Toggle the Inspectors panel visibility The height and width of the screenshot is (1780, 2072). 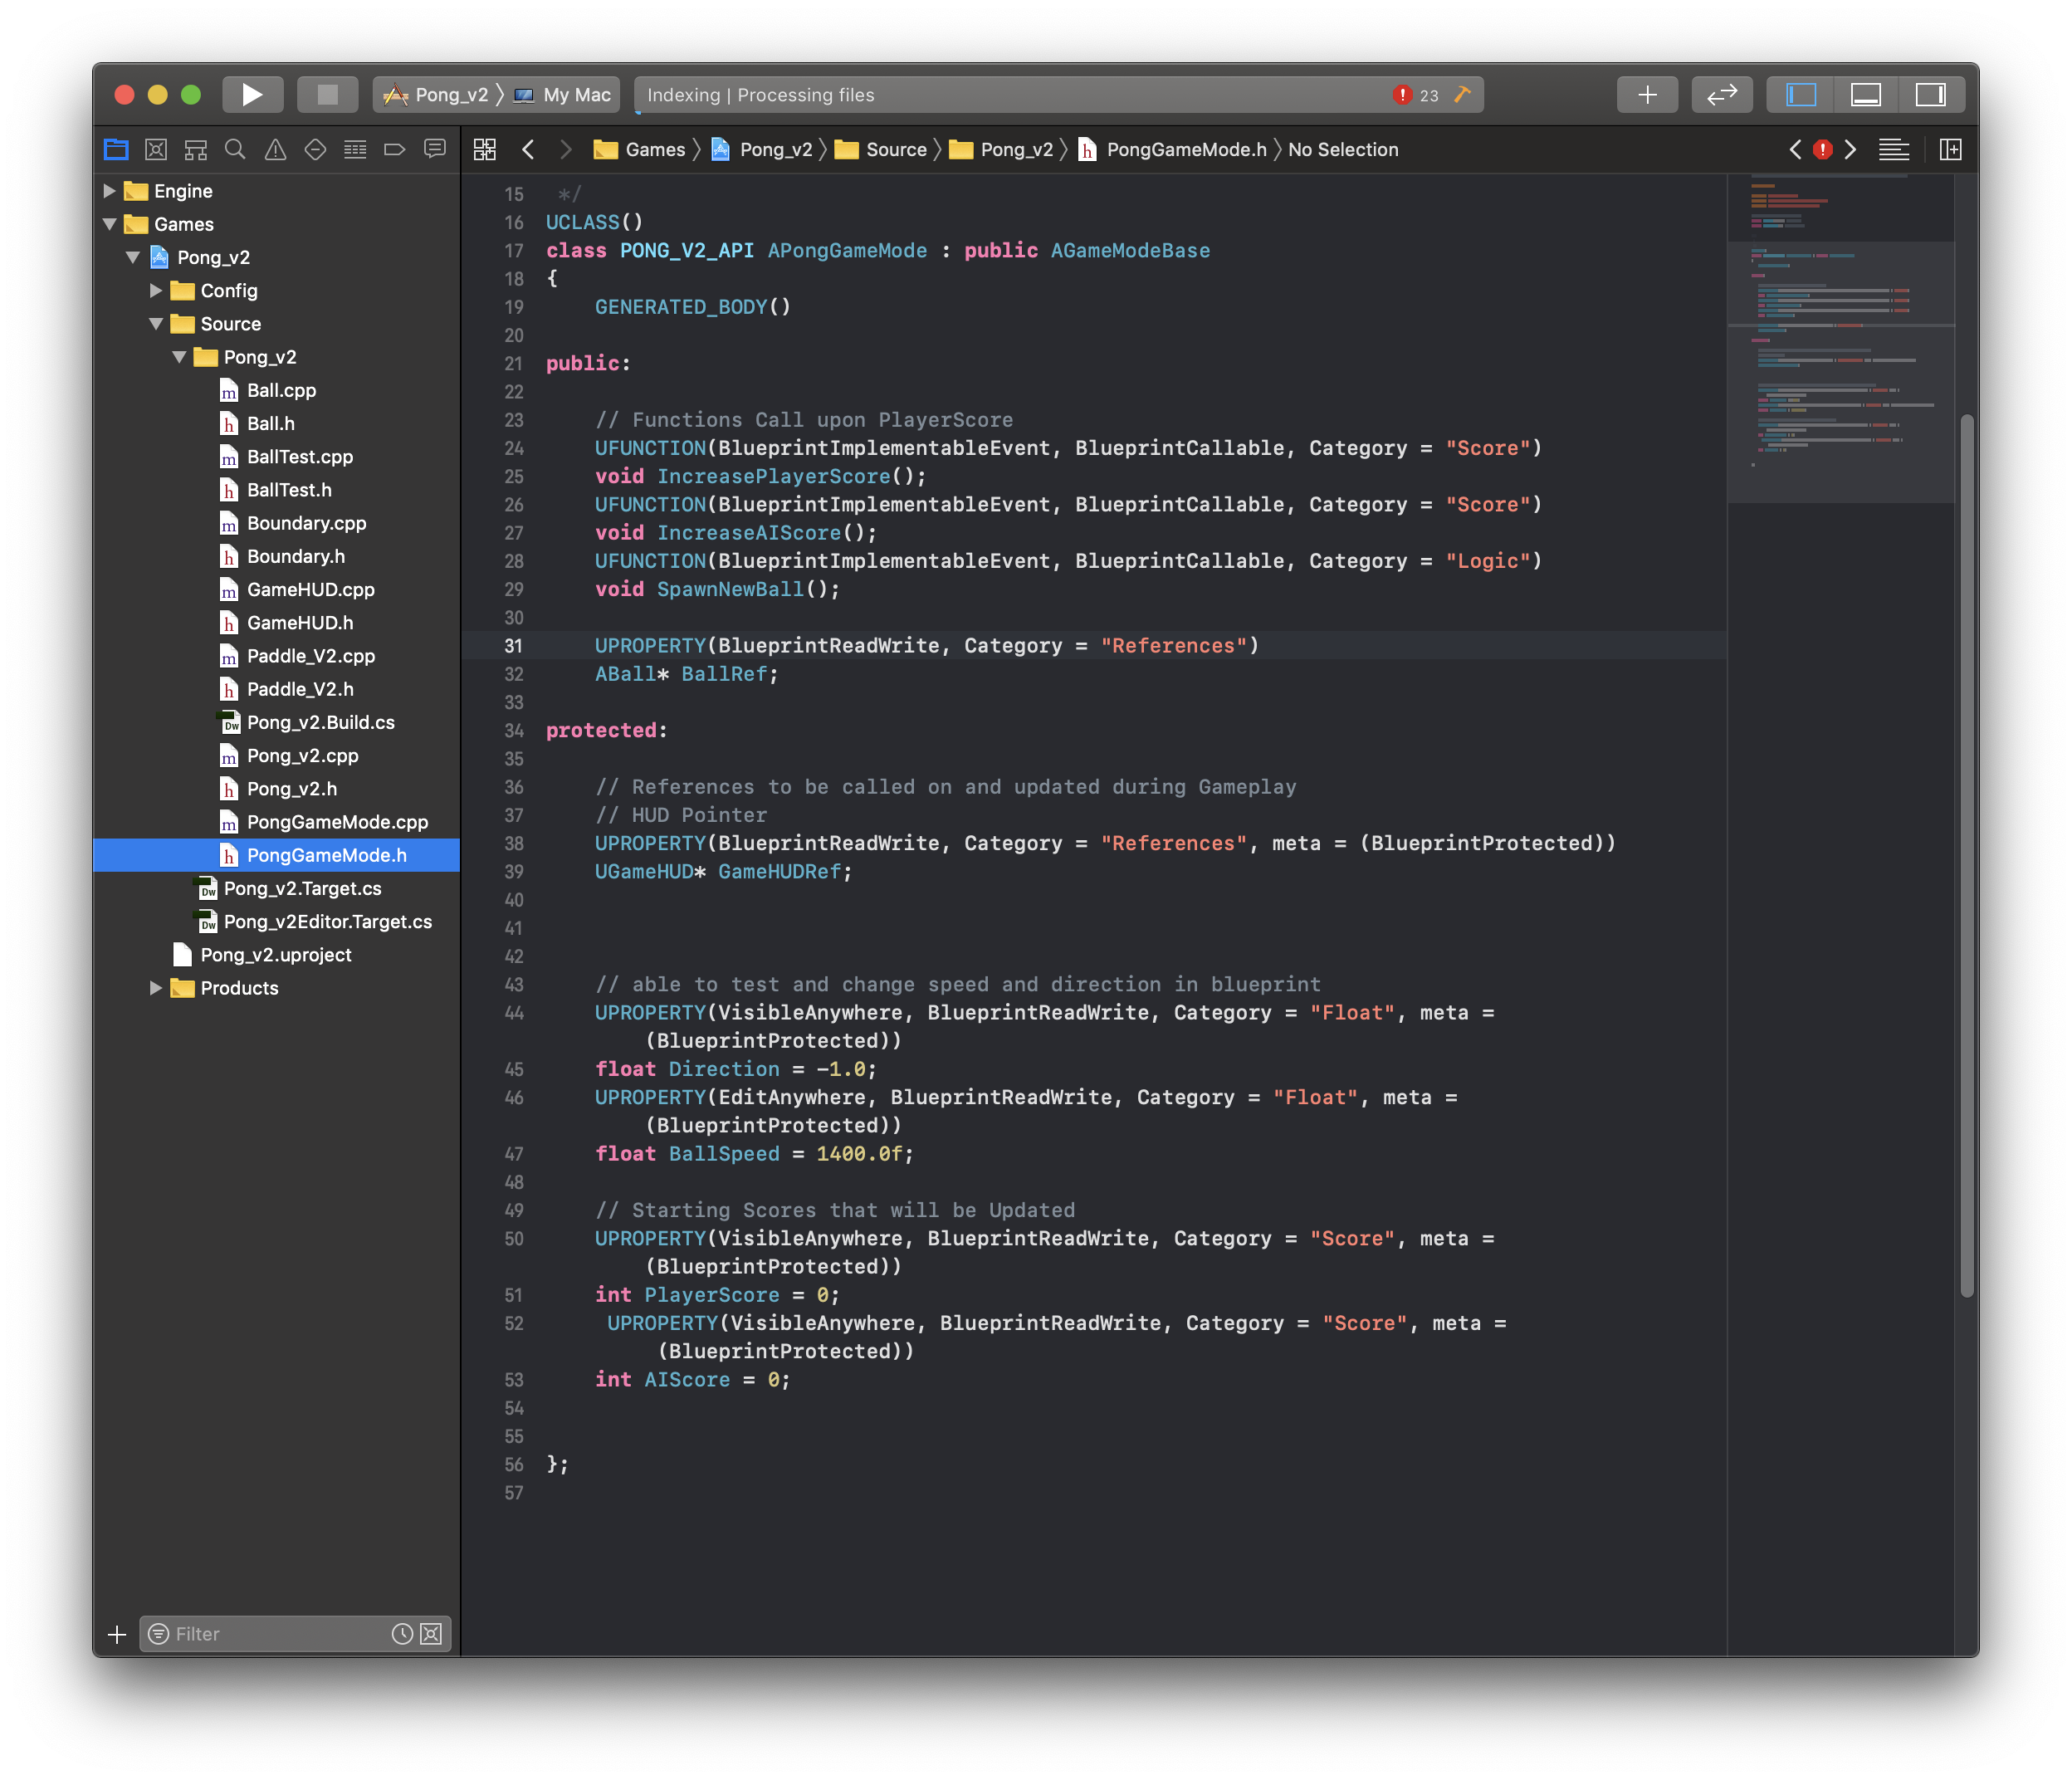pos(1930,95)
